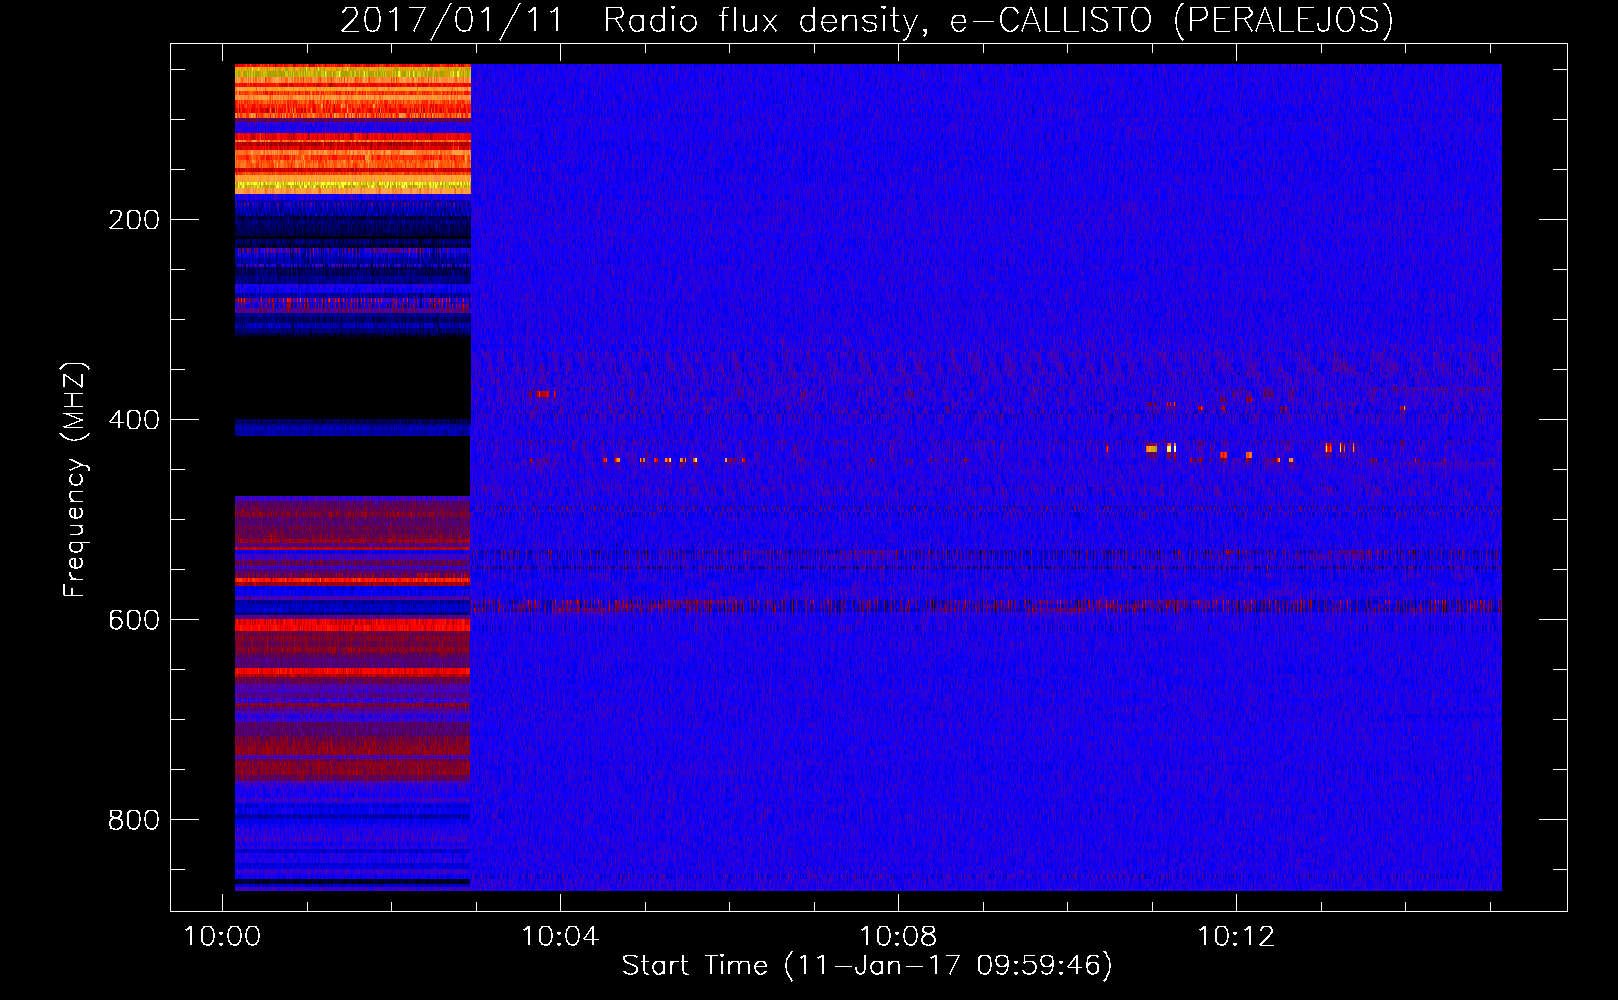The image size is (1618, 1000).
Task: Click the 10:00 time tick label
Action: (222, 937)
